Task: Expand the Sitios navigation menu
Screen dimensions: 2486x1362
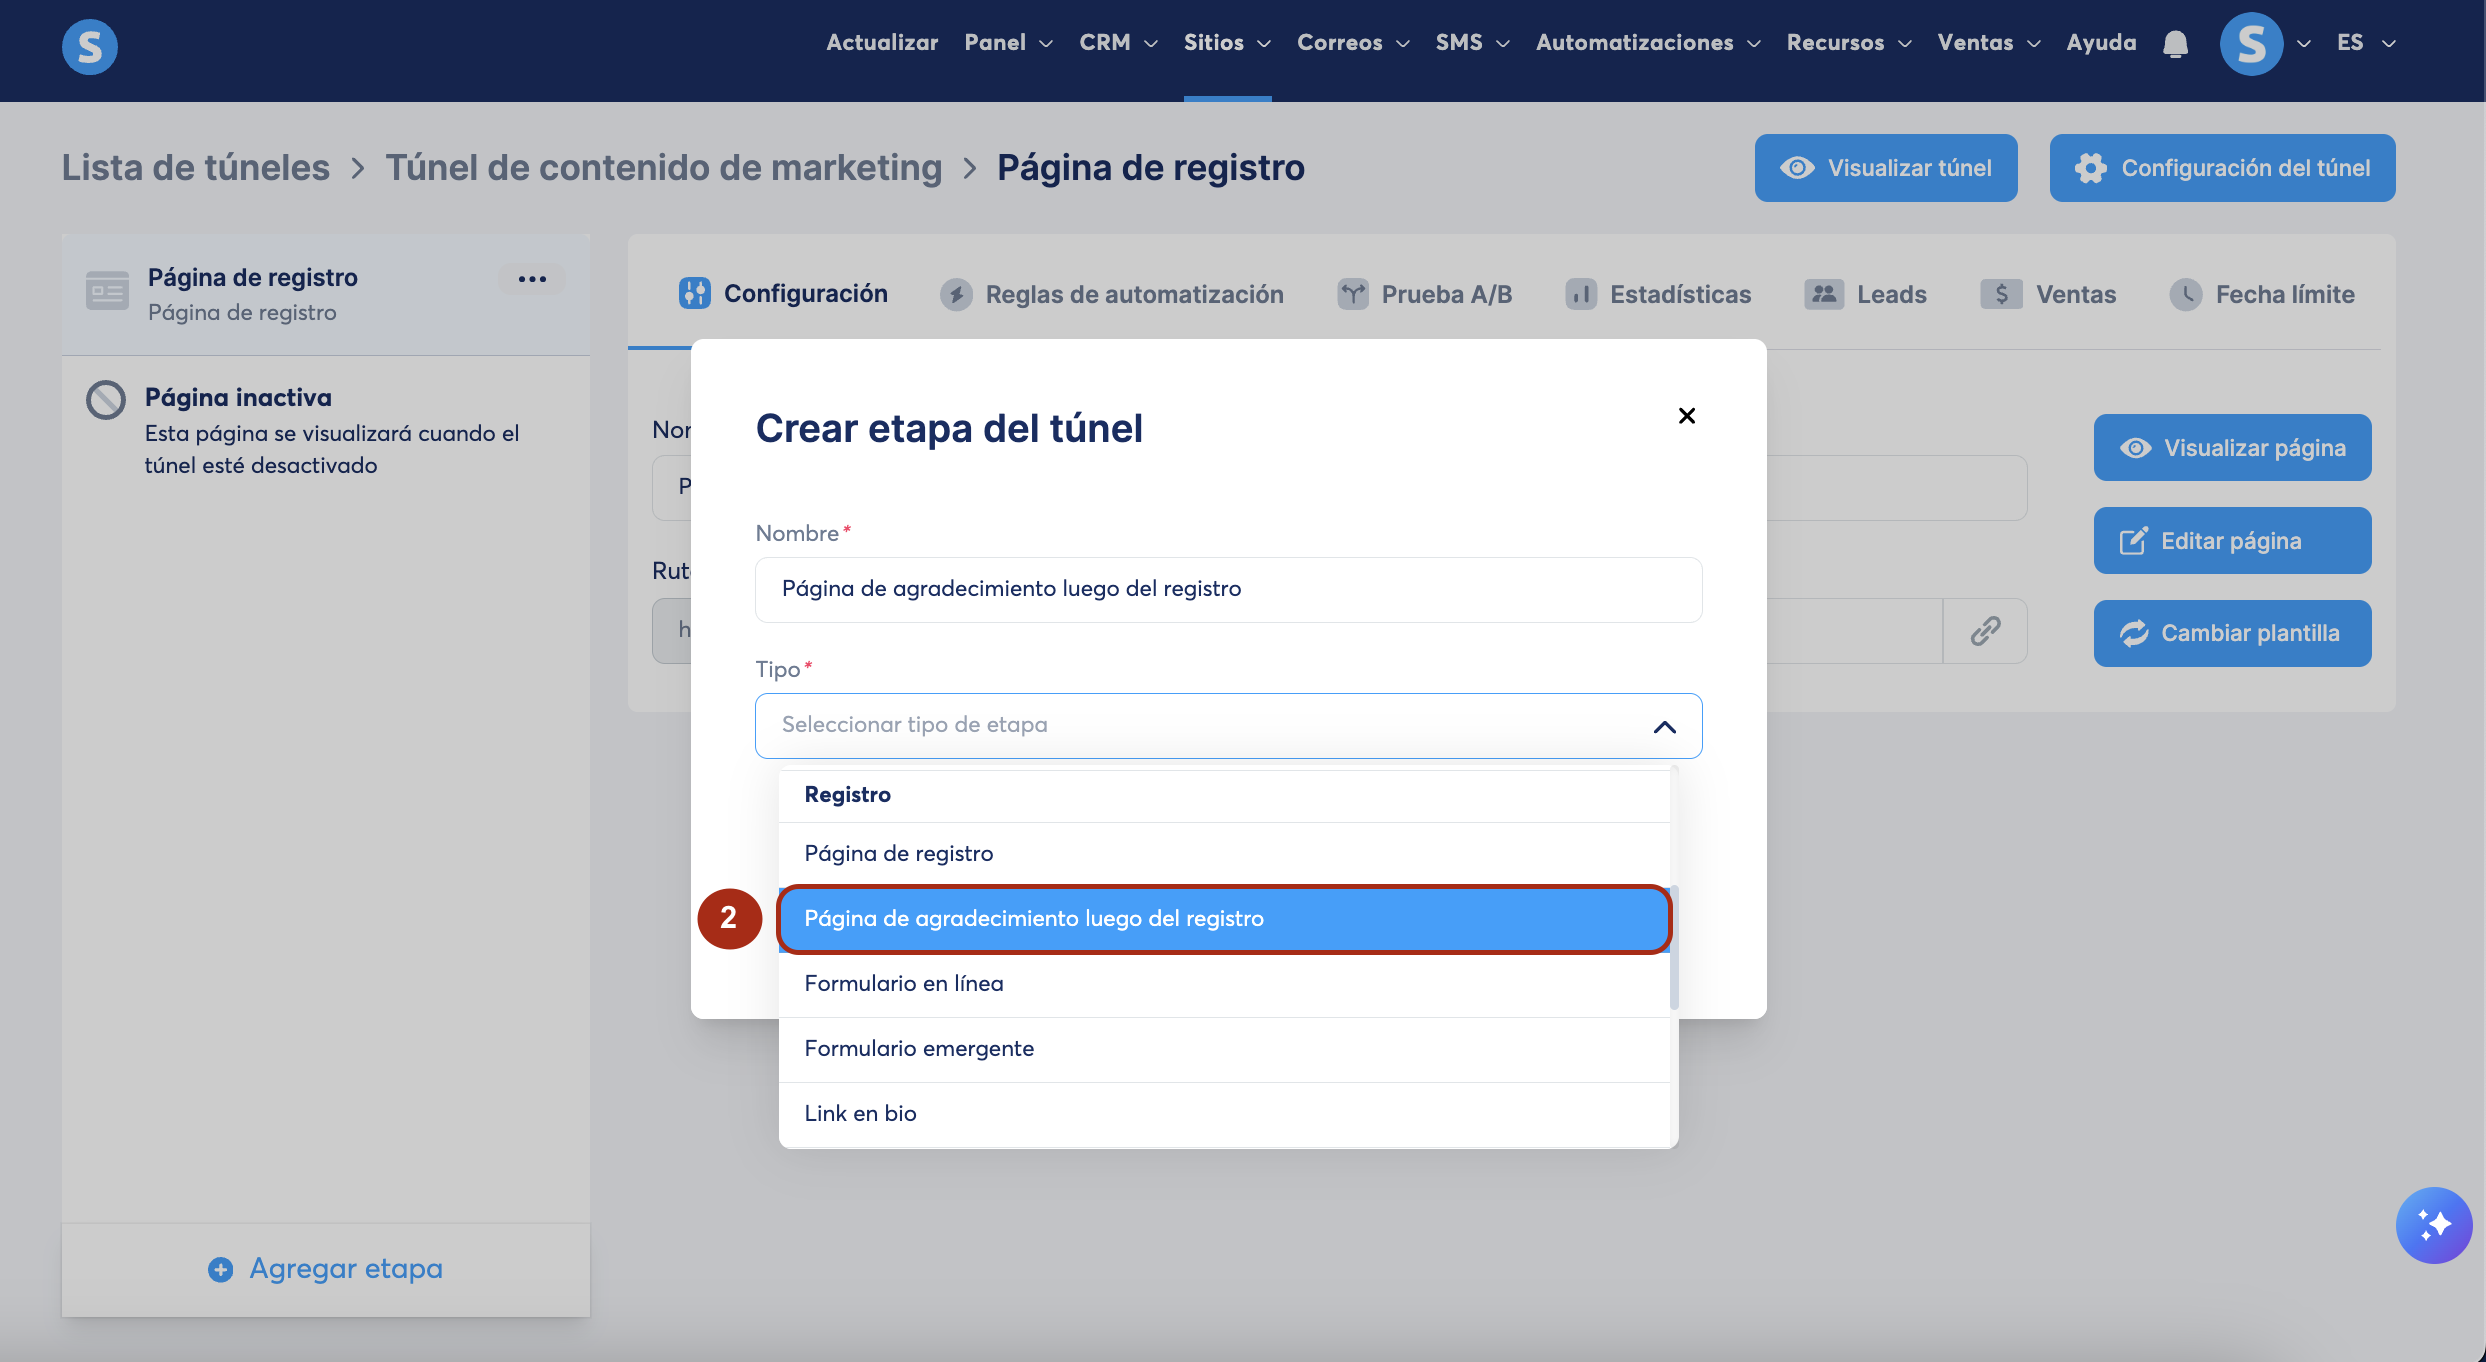Action: tap(1227, 43)
